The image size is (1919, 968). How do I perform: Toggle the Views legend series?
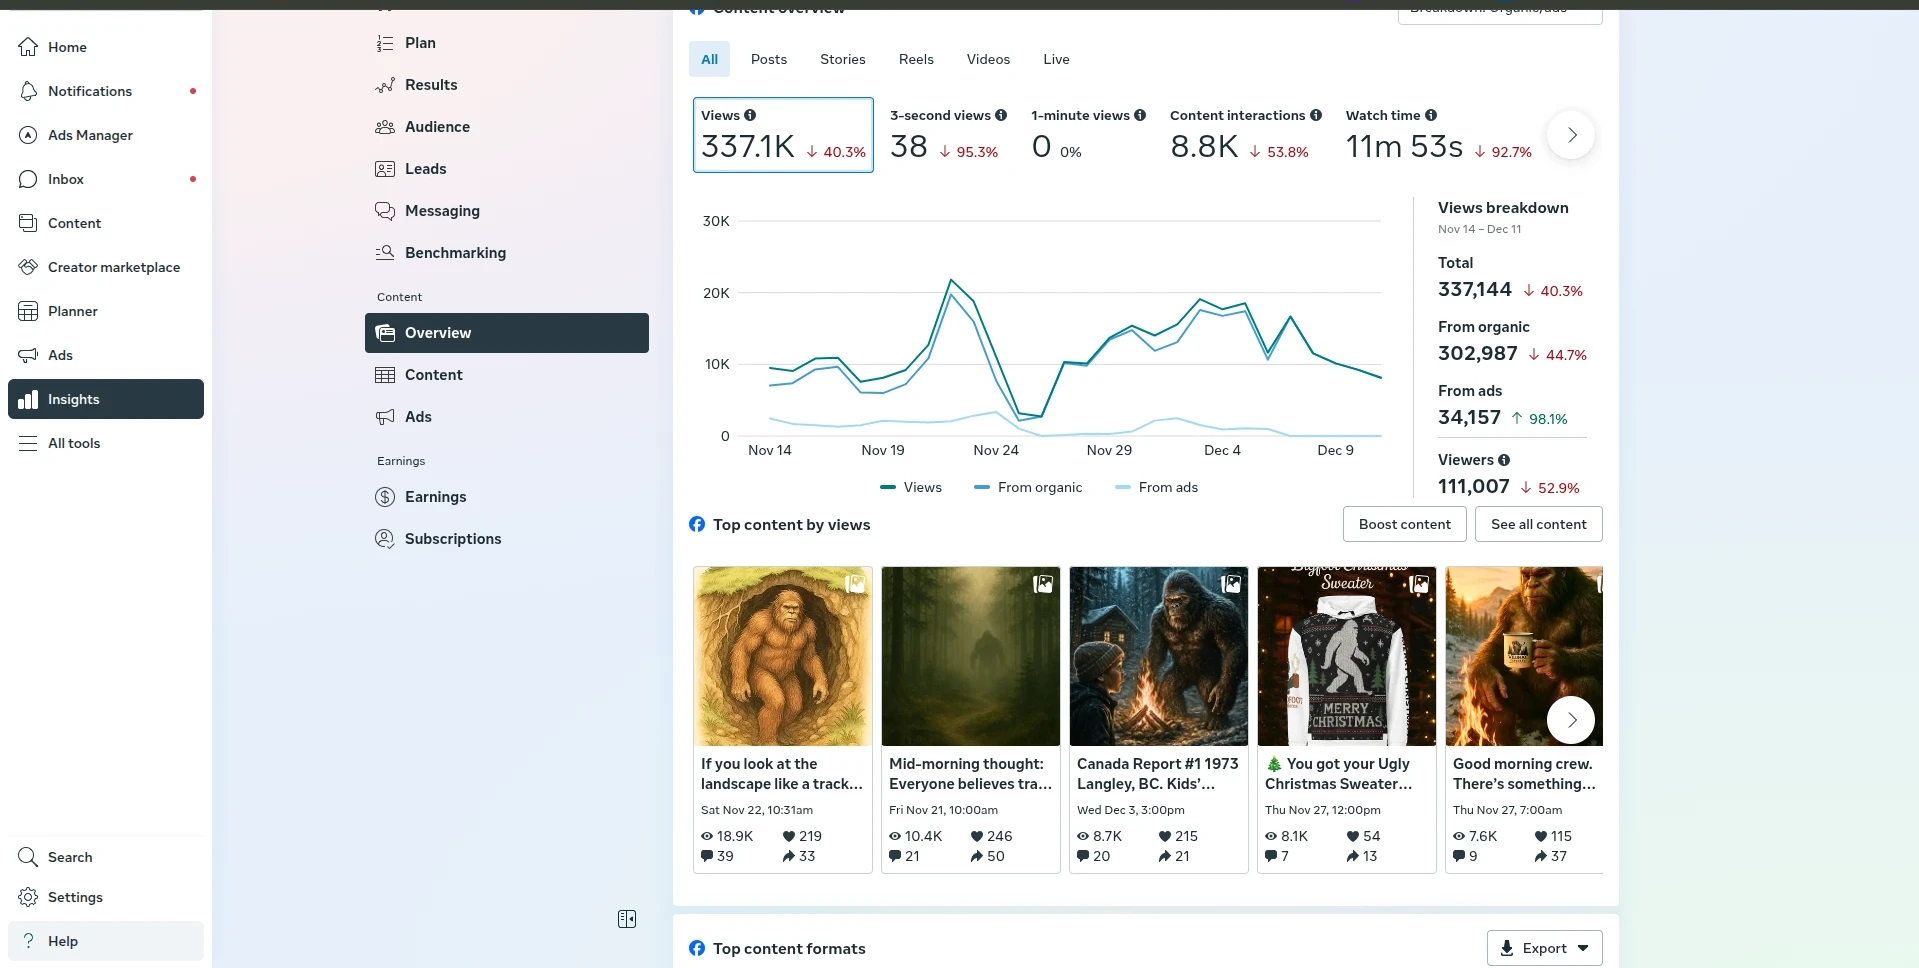tap(910, 487)
